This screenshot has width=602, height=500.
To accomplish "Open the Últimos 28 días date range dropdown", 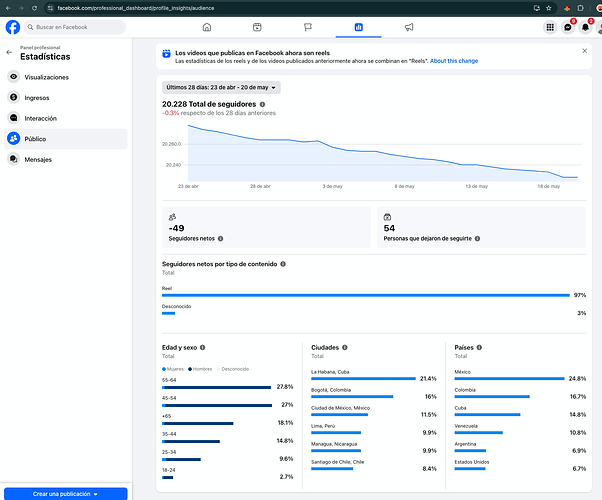I will pos(221,88).
